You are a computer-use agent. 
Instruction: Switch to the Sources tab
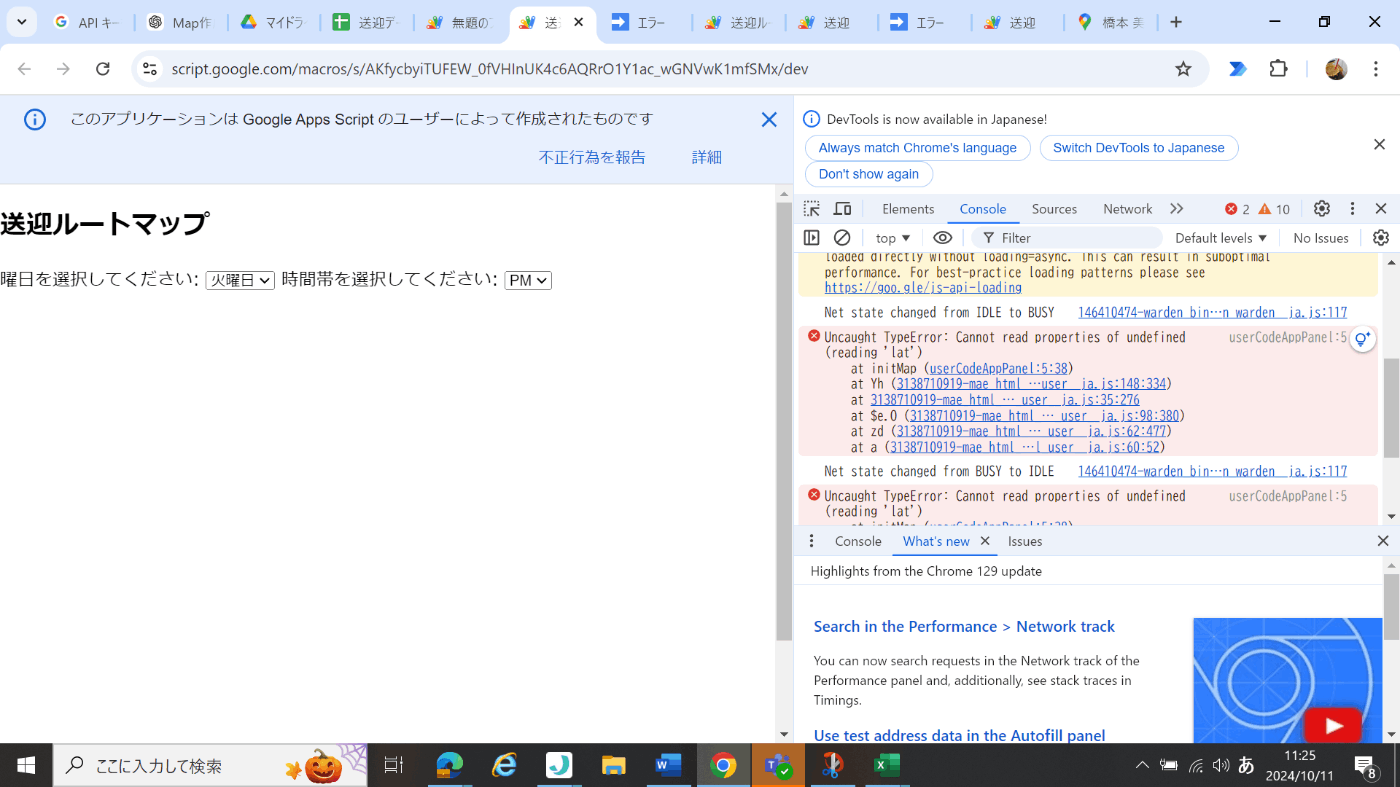(1054, 209)
